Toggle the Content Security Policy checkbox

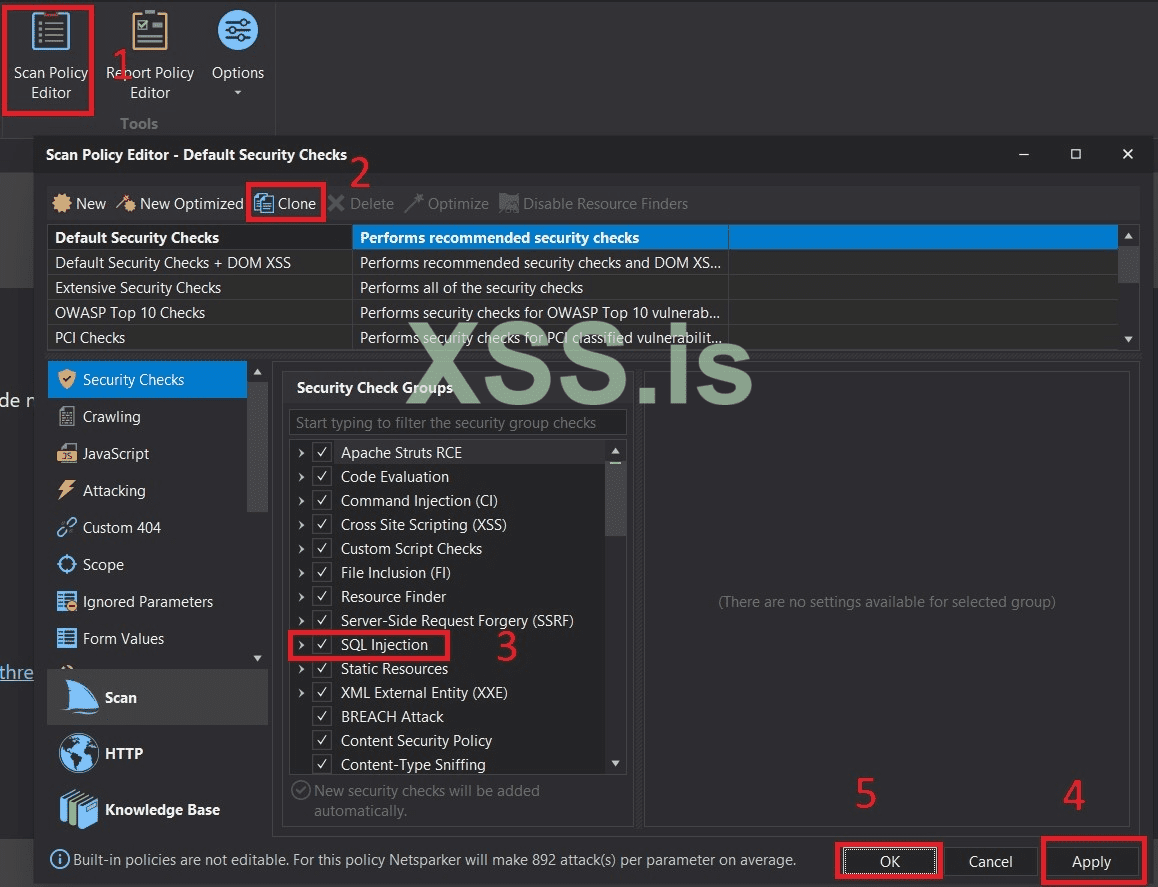tap(322, 740)
